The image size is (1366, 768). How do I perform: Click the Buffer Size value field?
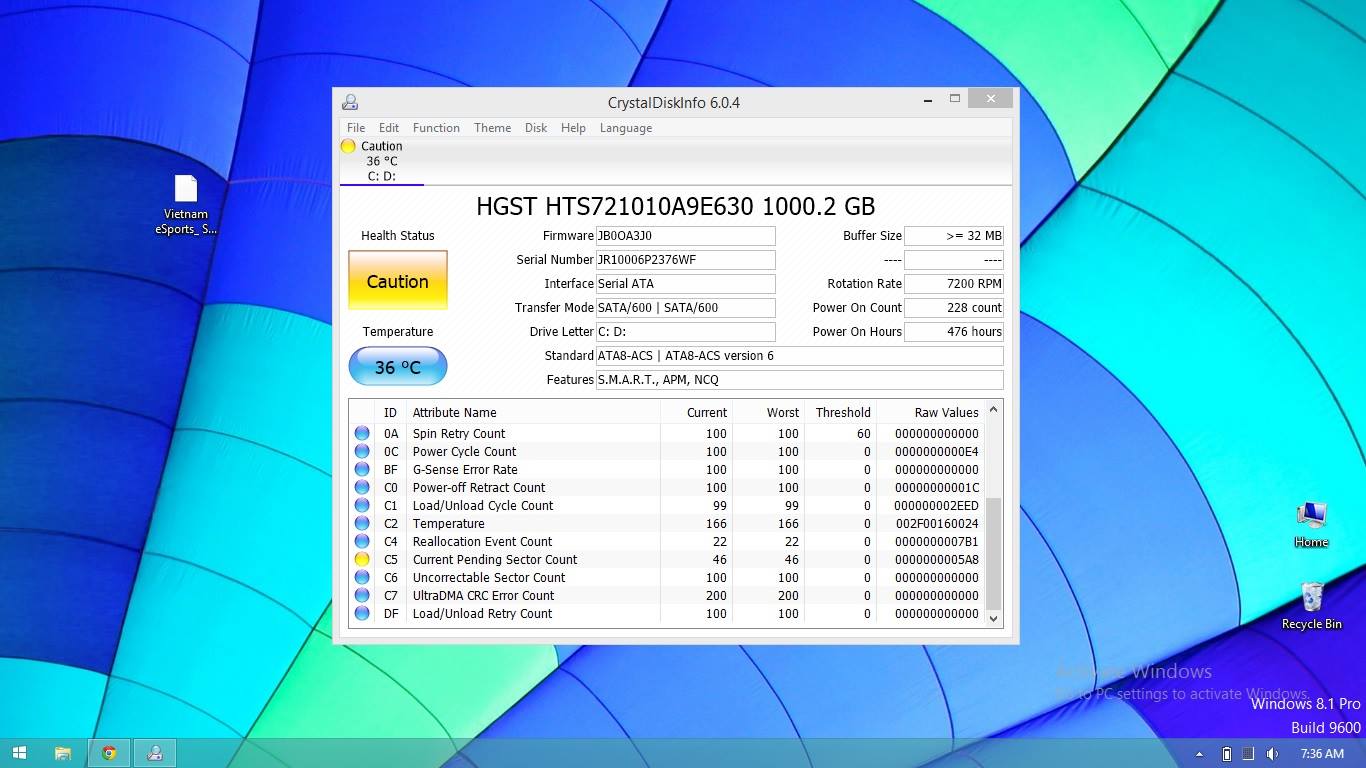click(954, 236)
